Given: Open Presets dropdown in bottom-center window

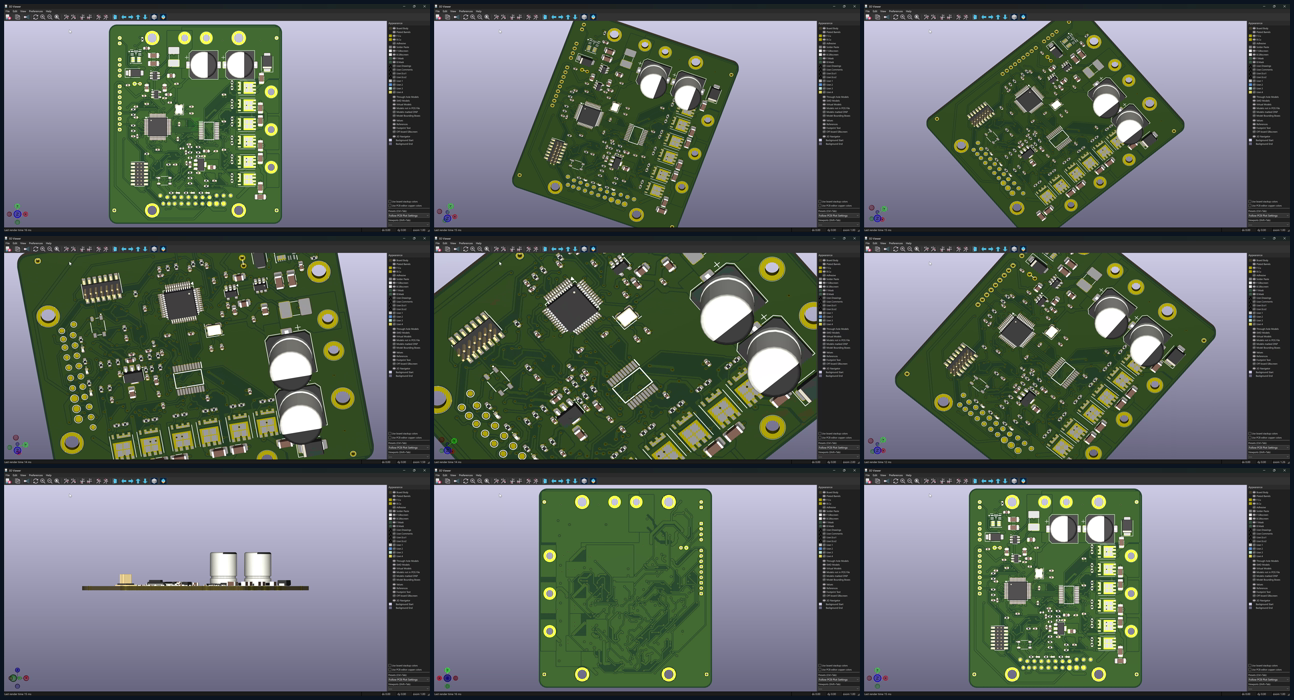Looking at the screenshot, I should 838,679.
